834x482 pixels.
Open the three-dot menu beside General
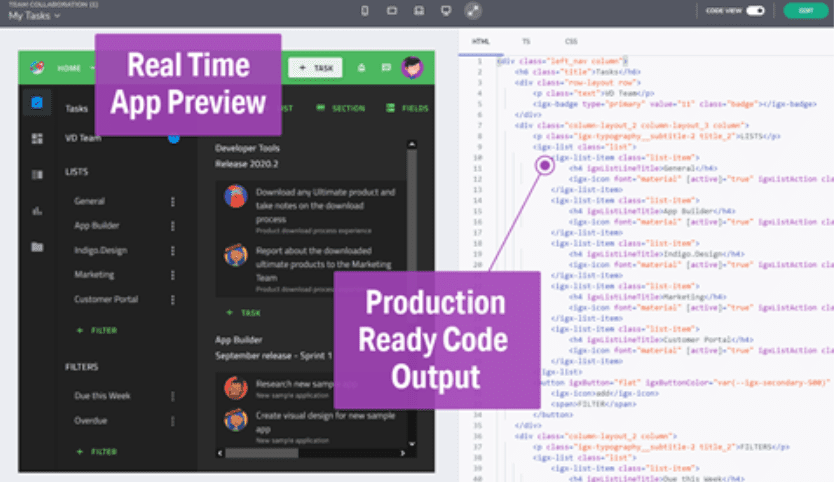tap(172, 202)
